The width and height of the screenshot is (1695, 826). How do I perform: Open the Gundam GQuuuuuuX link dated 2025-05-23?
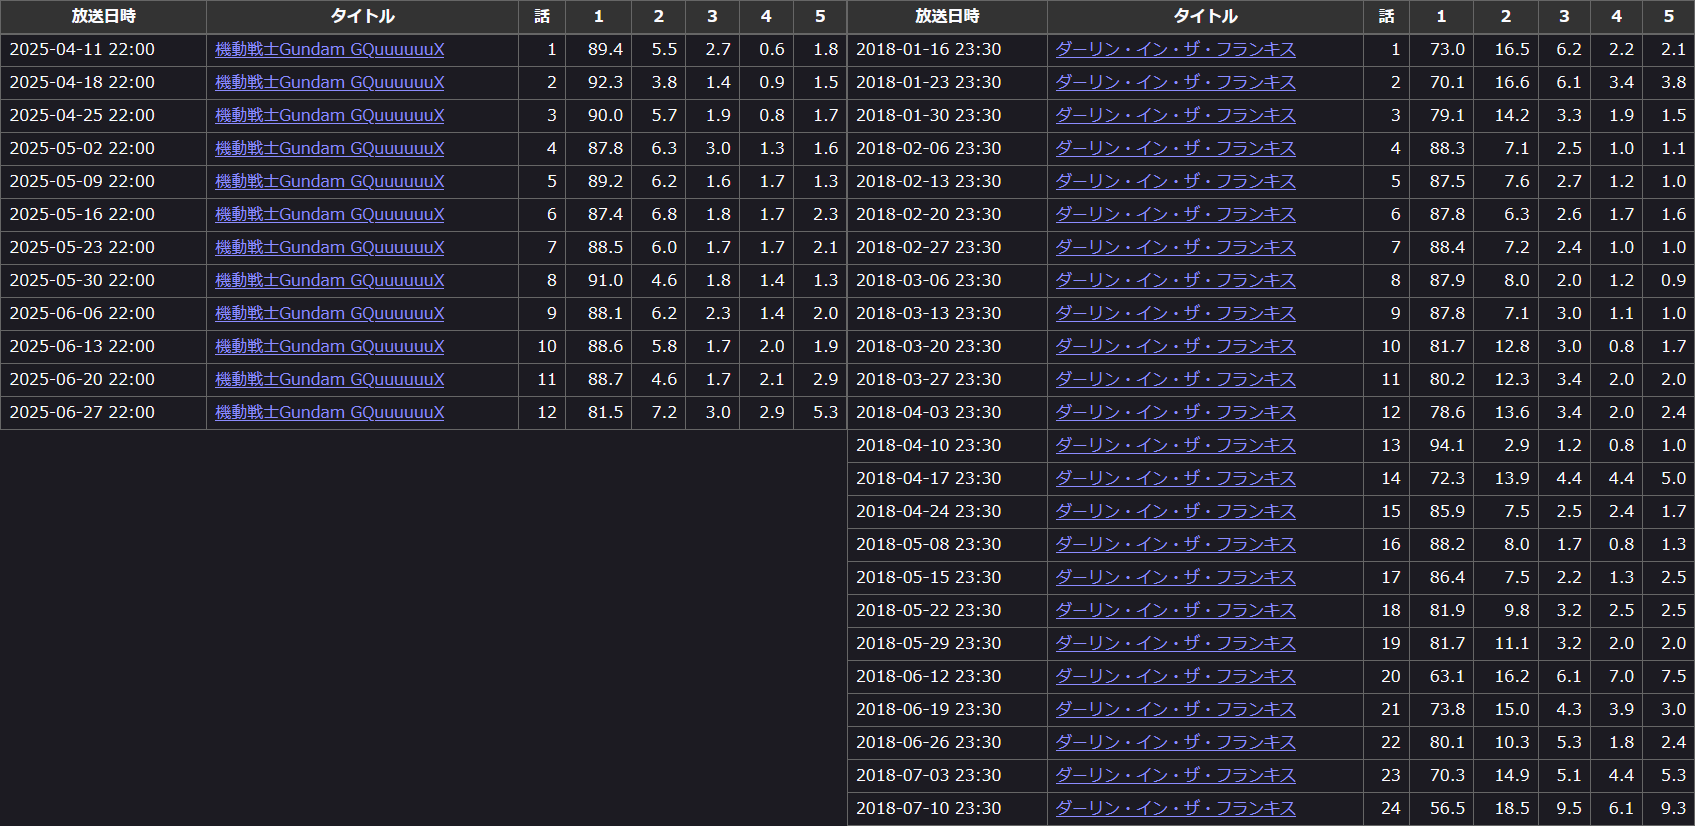click(329, 247)
